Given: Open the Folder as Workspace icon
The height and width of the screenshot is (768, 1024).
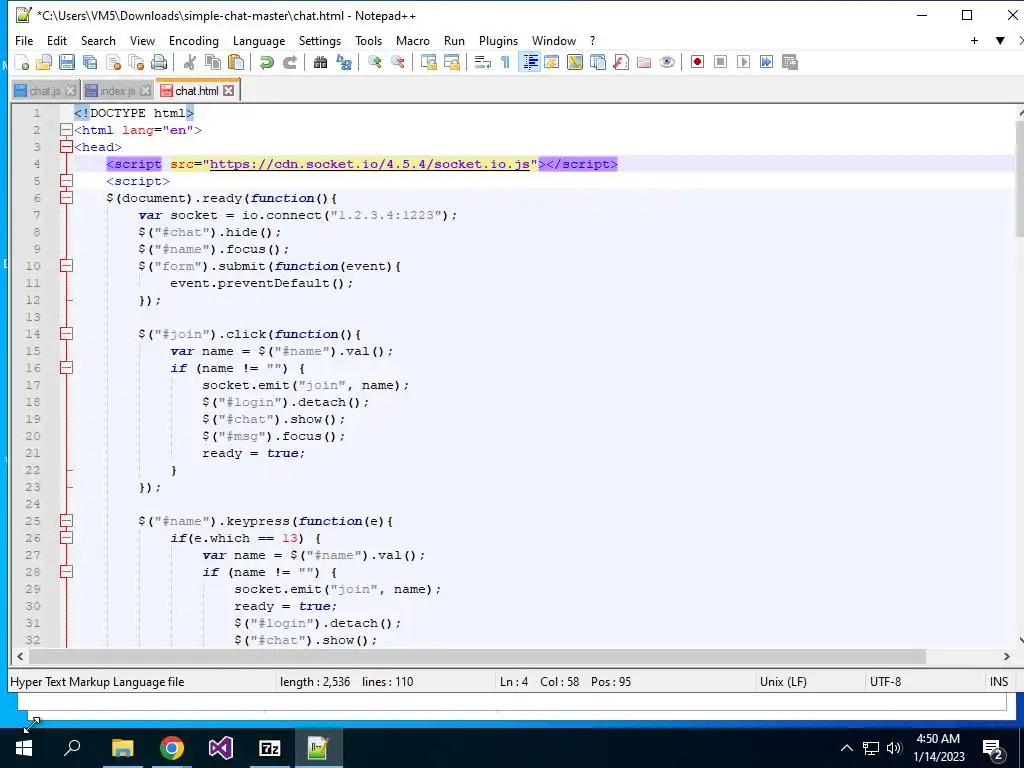Looking at the screenshot, I should [x=644, y=62].
